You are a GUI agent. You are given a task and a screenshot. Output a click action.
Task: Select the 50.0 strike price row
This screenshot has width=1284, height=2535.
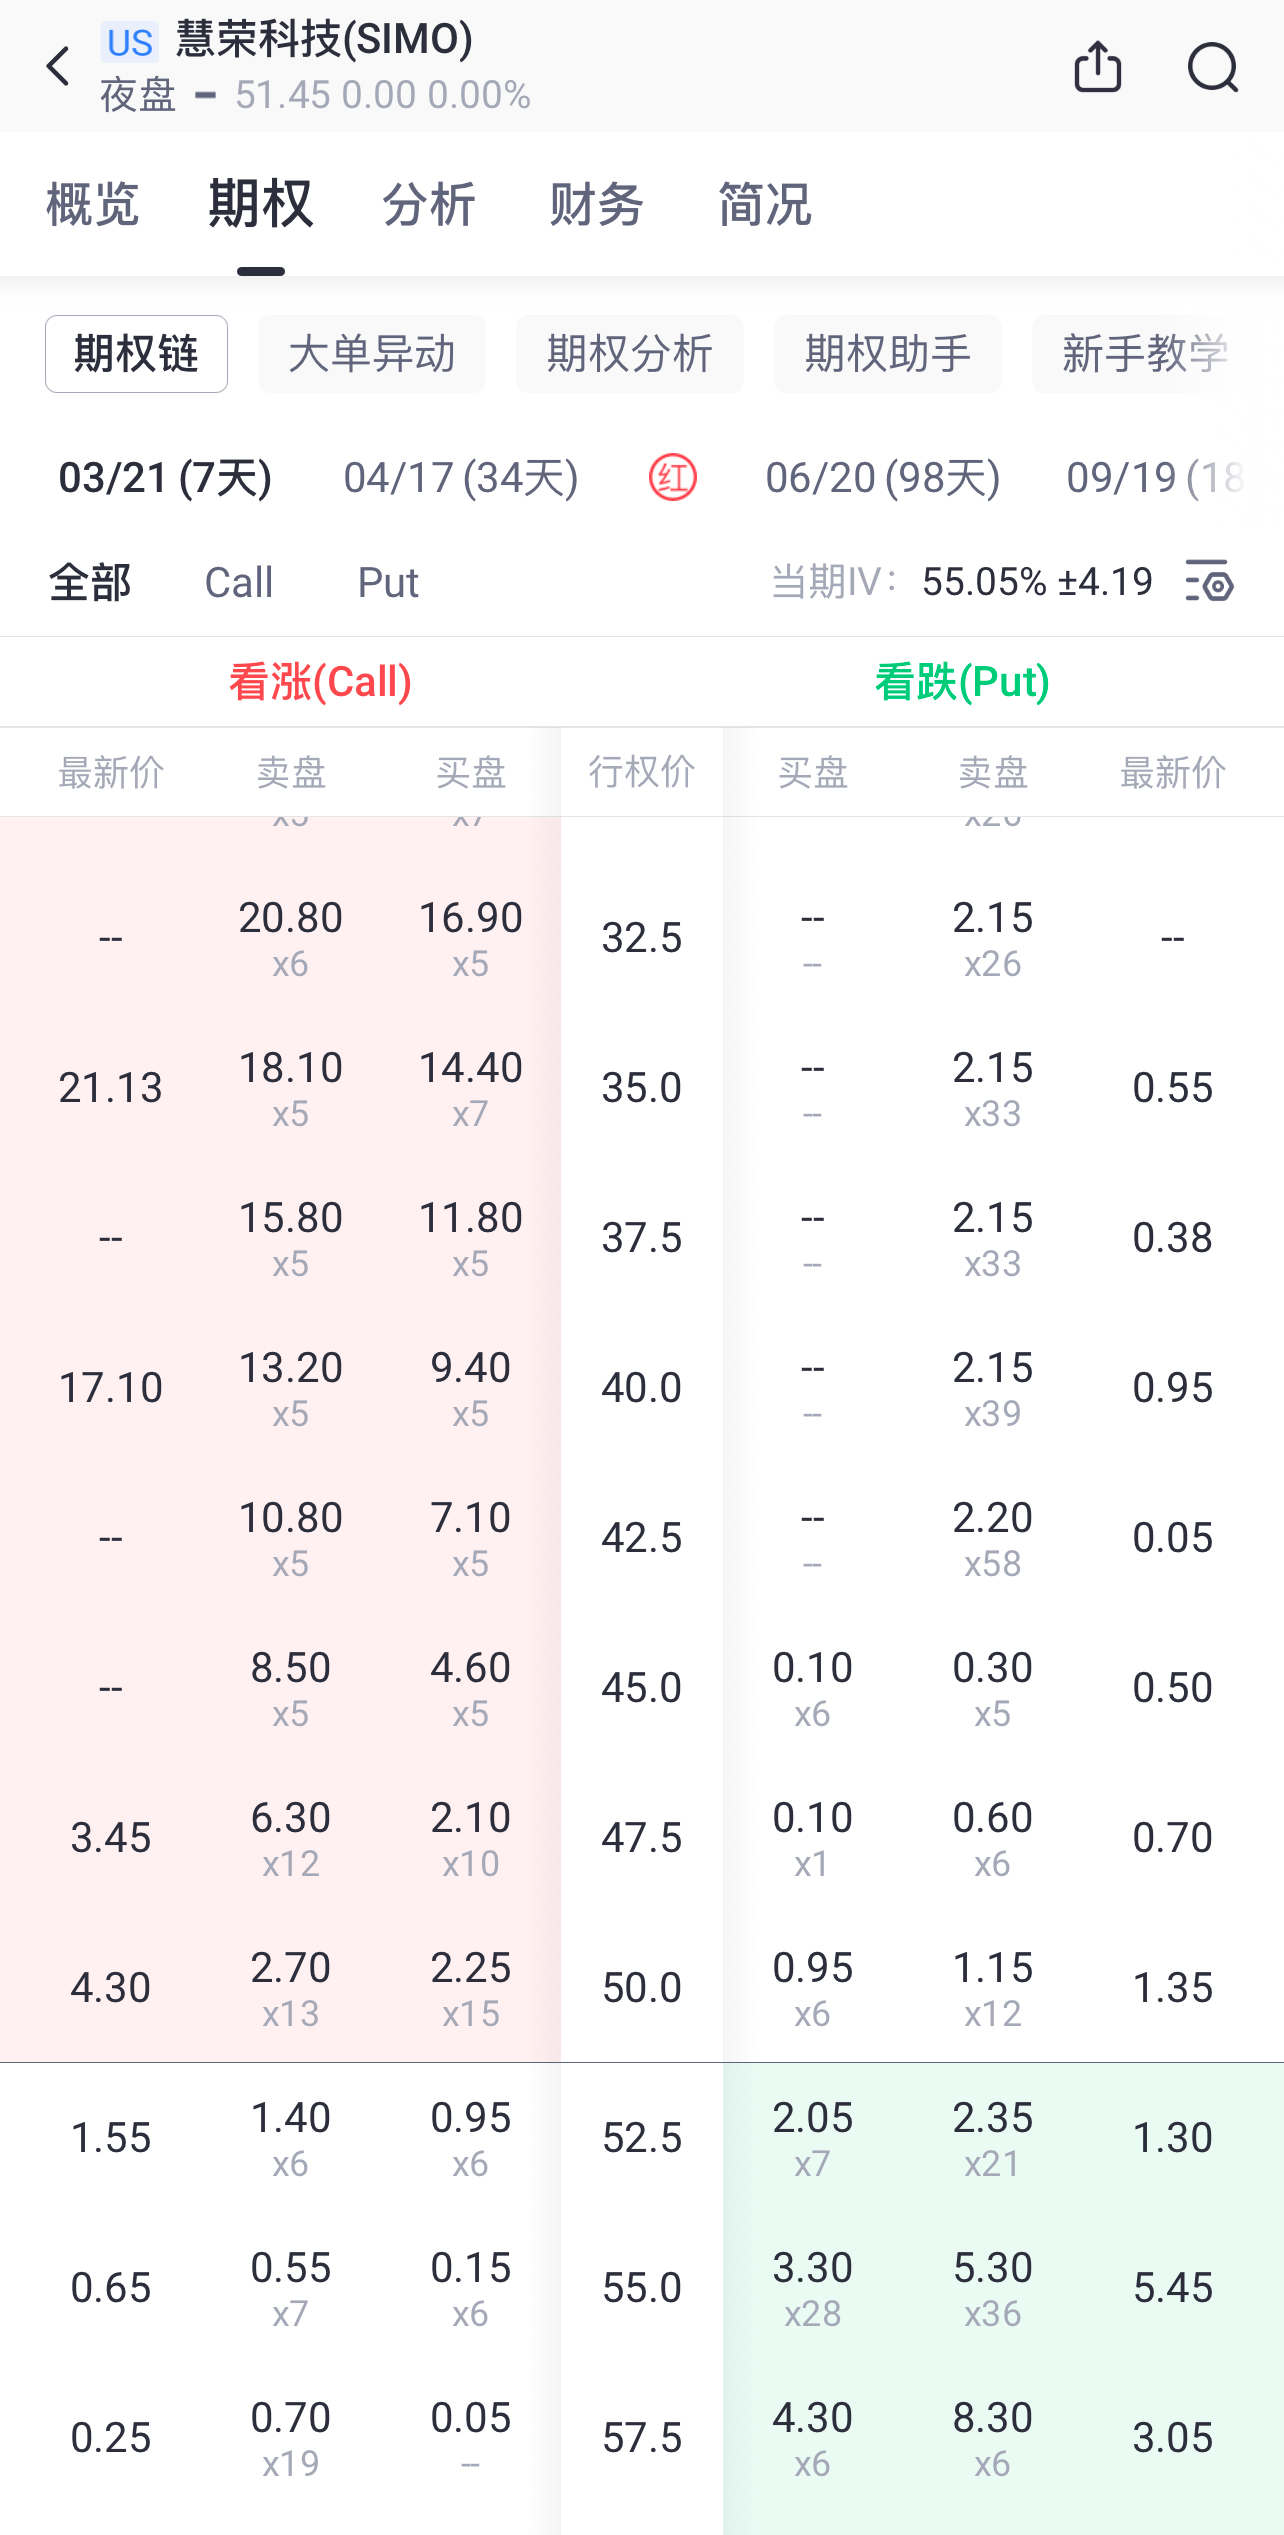[641, 1987]
